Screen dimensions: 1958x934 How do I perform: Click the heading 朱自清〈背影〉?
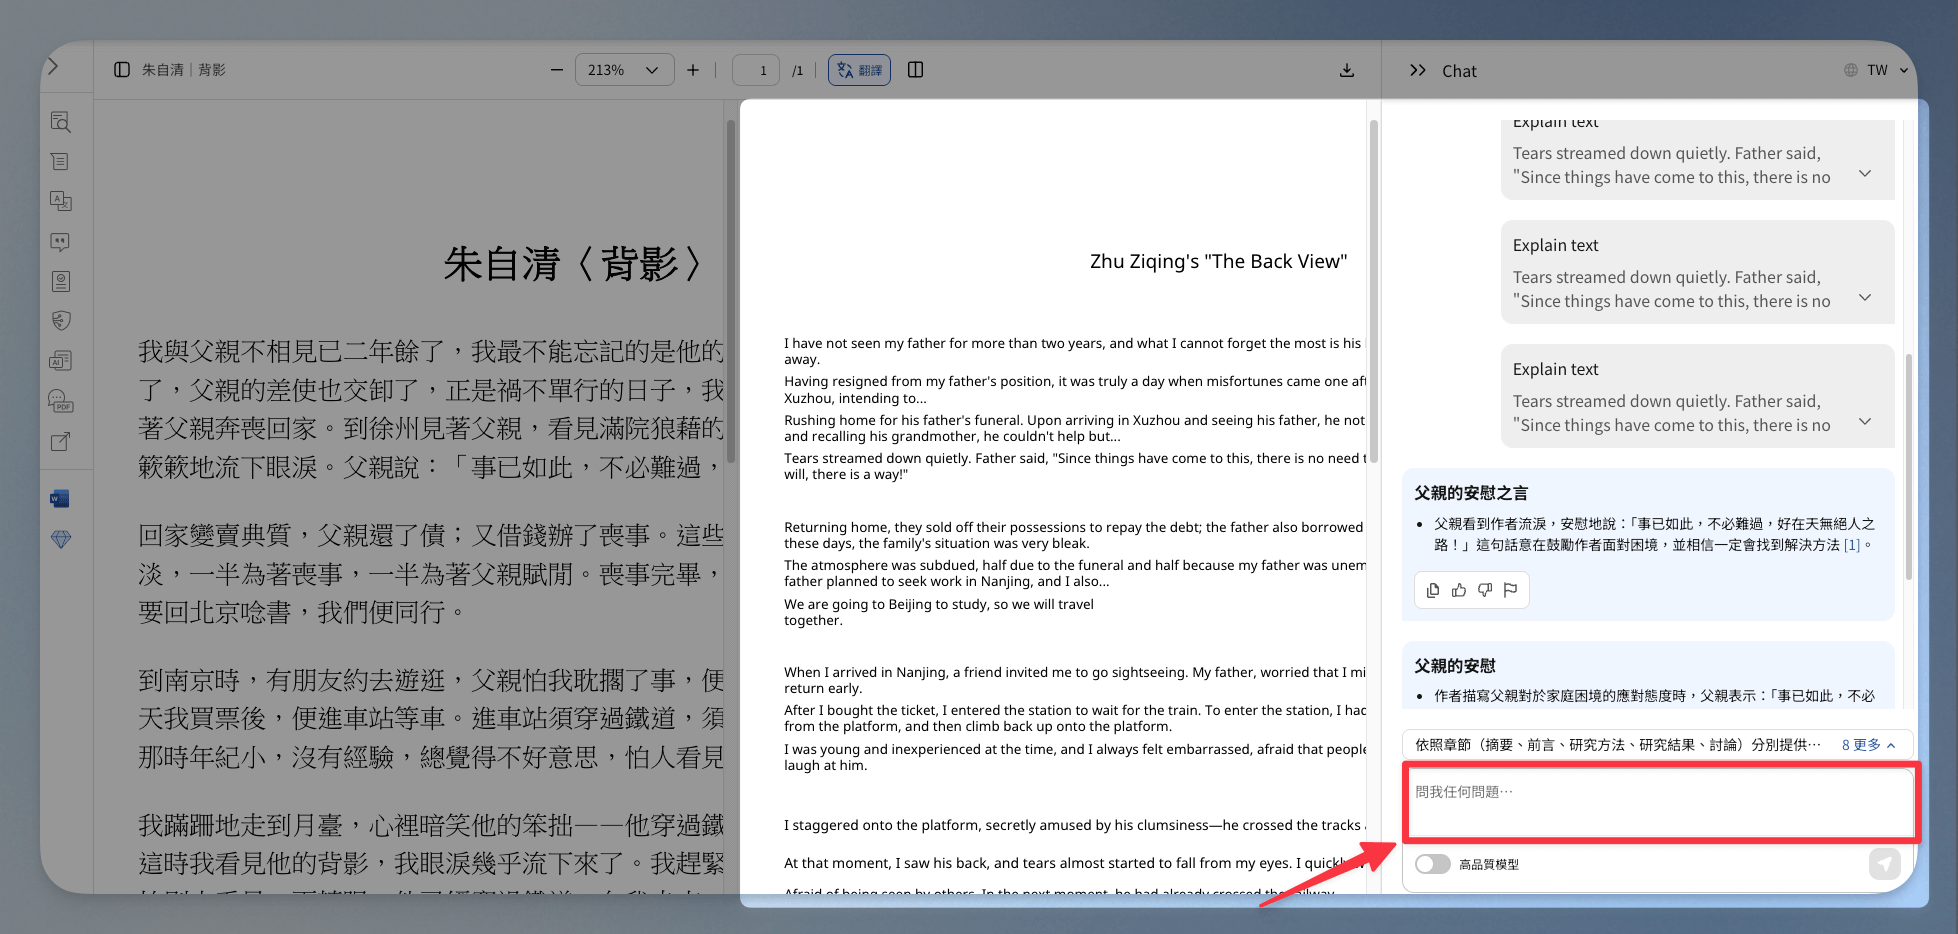(574, 265)
